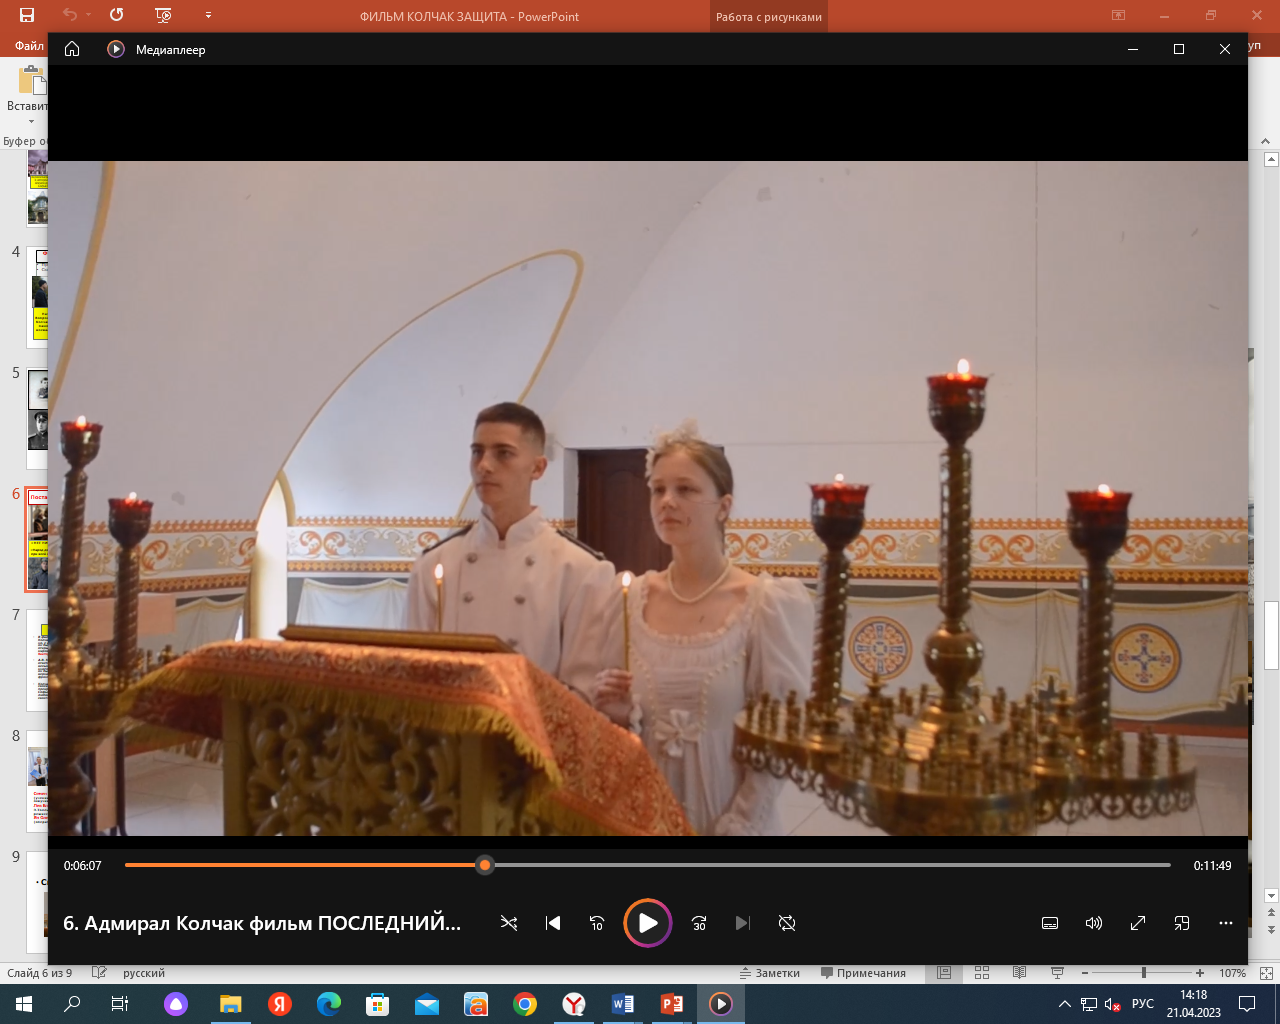Open subtitles and captions menu

tap(1050, 923)
